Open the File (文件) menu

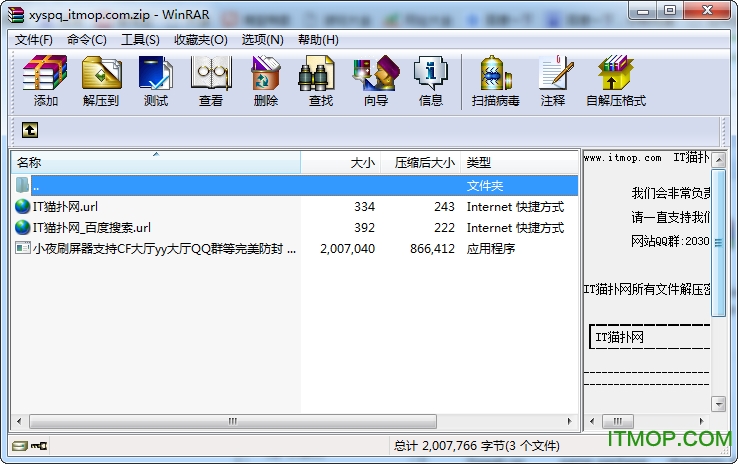pos(33,40)
